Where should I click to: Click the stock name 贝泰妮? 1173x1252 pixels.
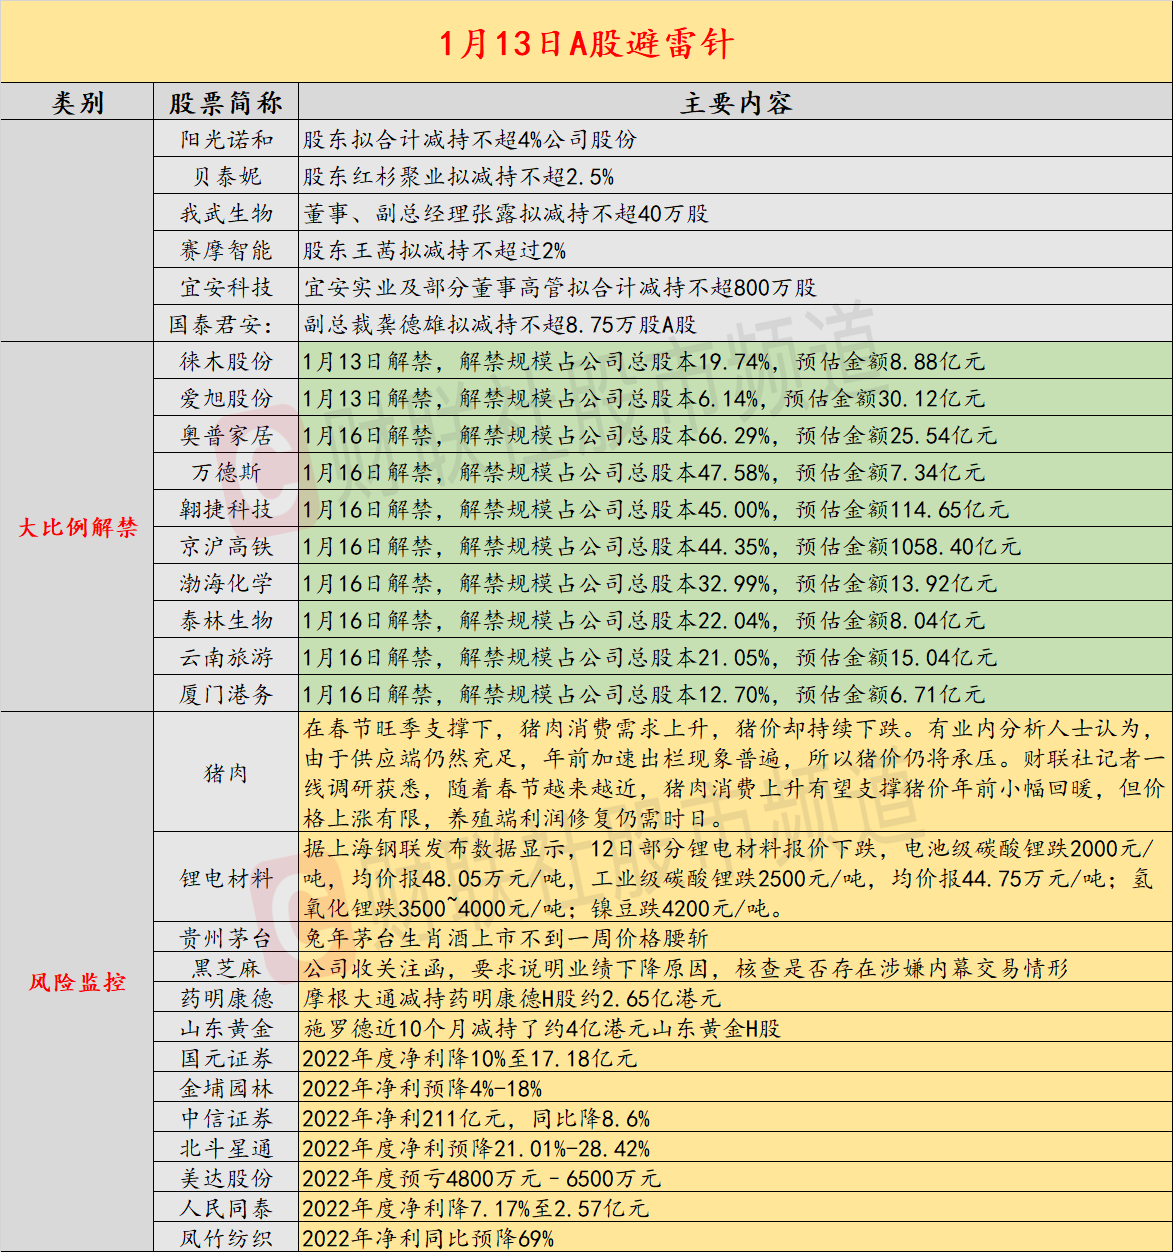226,176
